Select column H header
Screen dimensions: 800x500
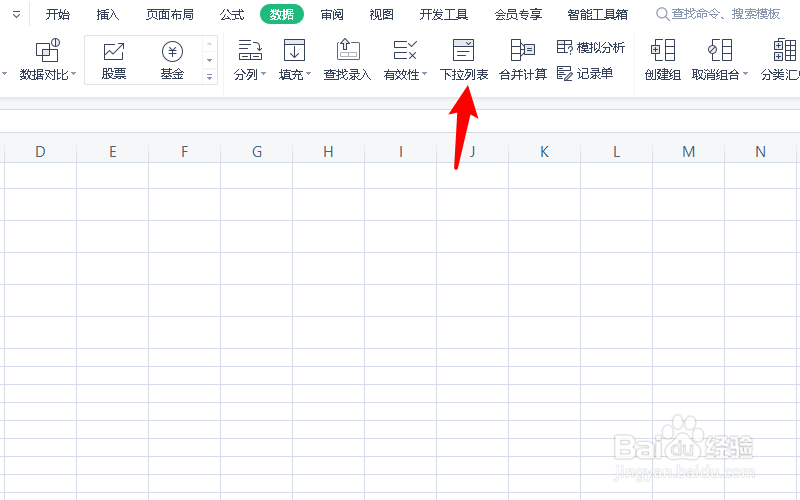click(329, 152)
